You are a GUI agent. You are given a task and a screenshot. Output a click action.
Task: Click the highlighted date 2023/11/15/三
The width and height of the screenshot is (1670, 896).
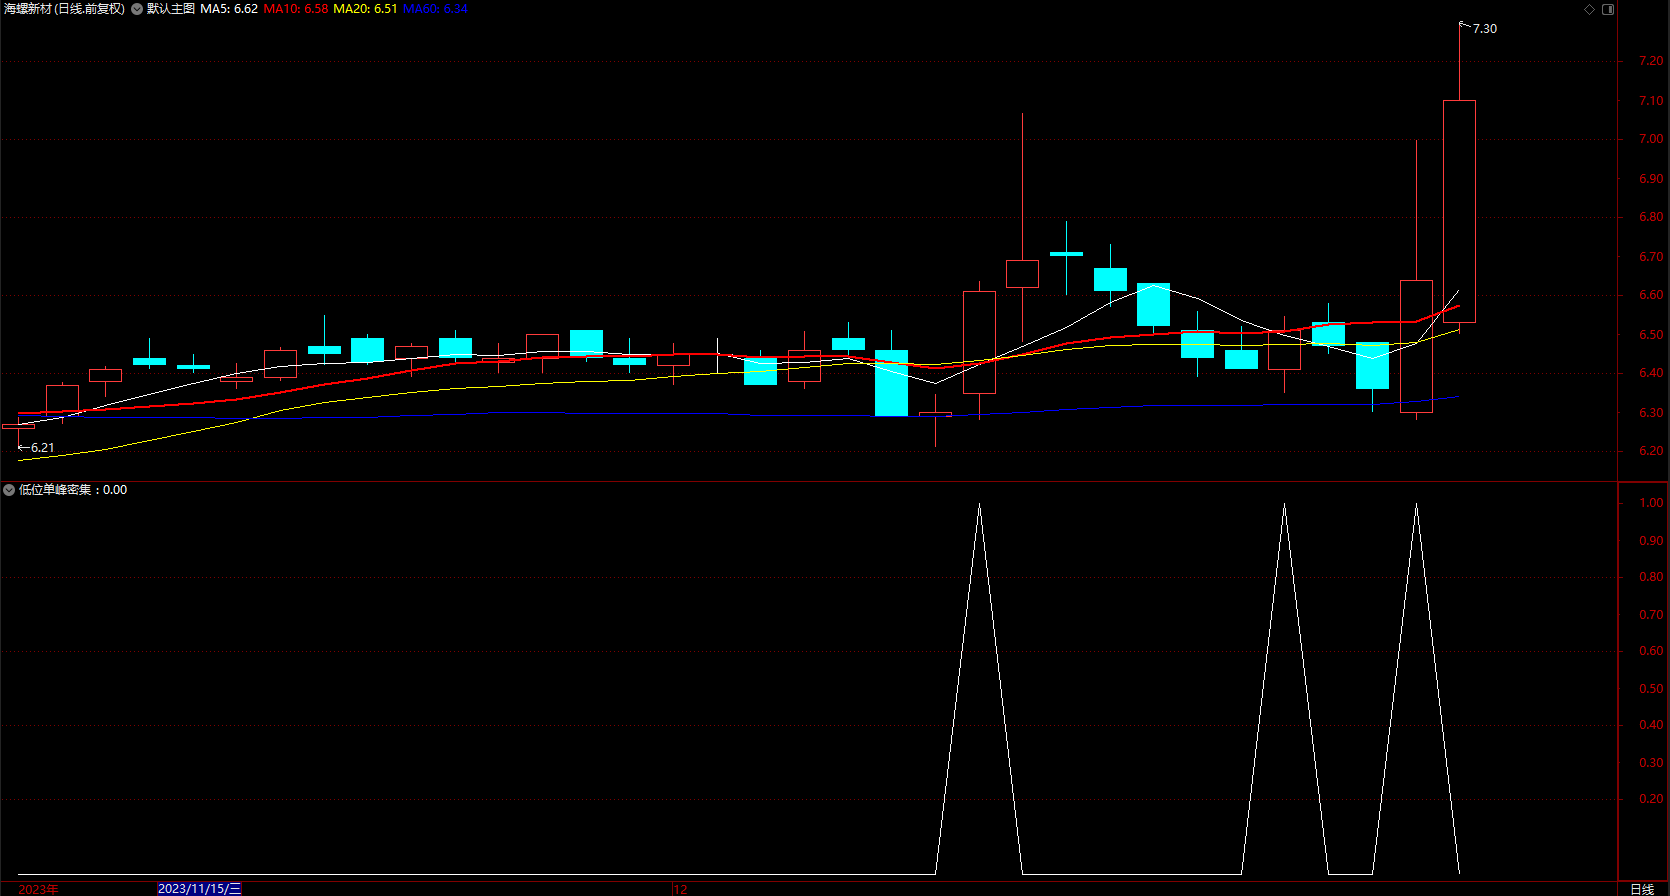pos(200,889)
